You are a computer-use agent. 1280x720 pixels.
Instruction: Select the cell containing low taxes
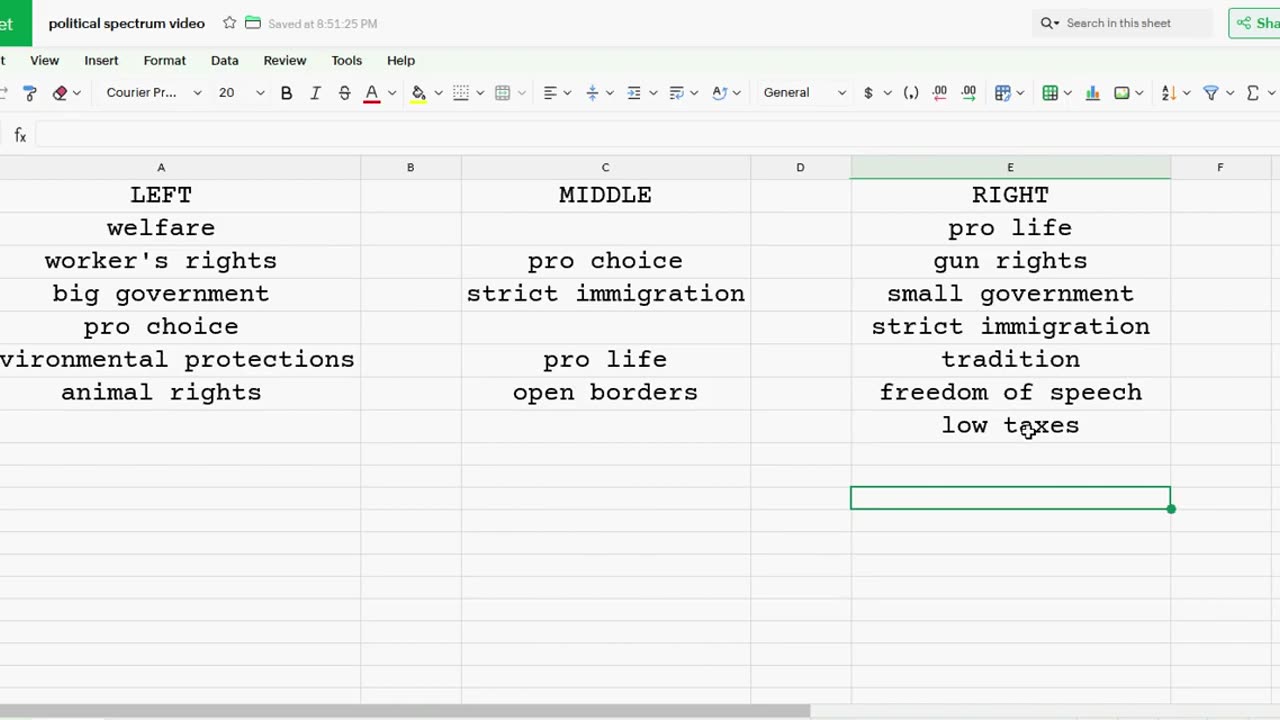[x=1010, y=426]
